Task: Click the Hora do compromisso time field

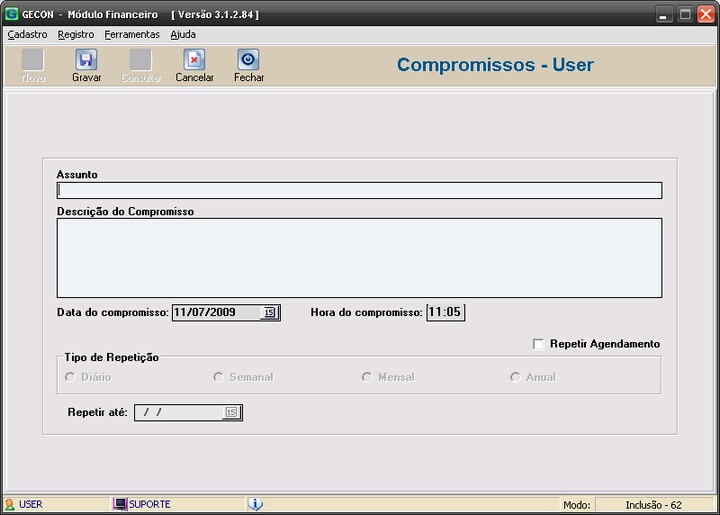Action: [x=445, y=312]
